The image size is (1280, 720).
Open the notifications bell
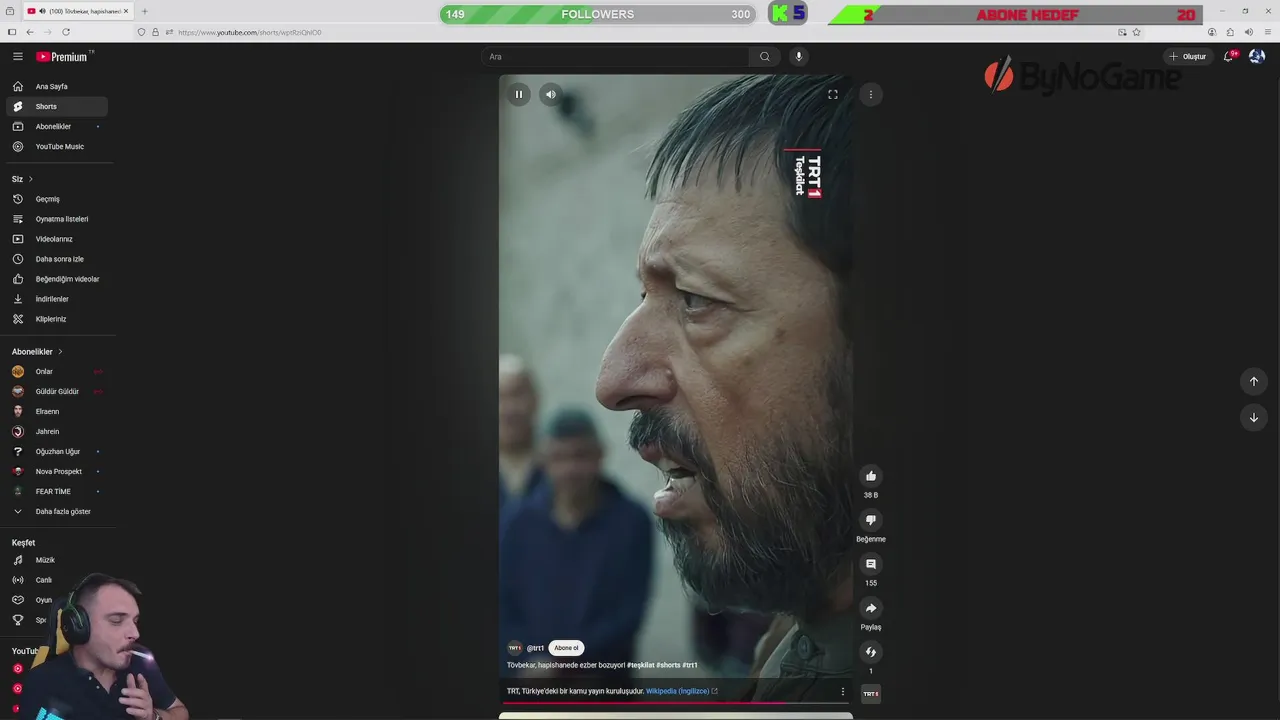pos(1229,57)
